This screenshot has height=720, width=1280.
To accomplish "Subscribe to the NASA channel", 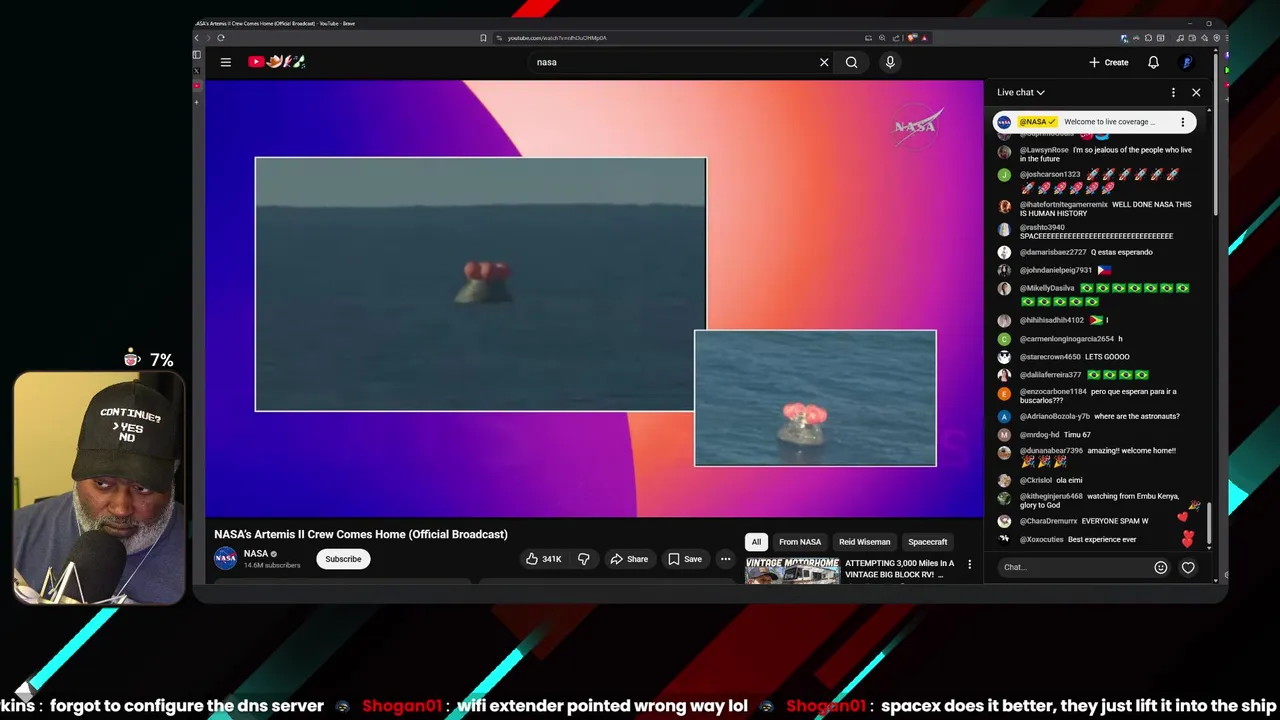I will click(343, 559).
